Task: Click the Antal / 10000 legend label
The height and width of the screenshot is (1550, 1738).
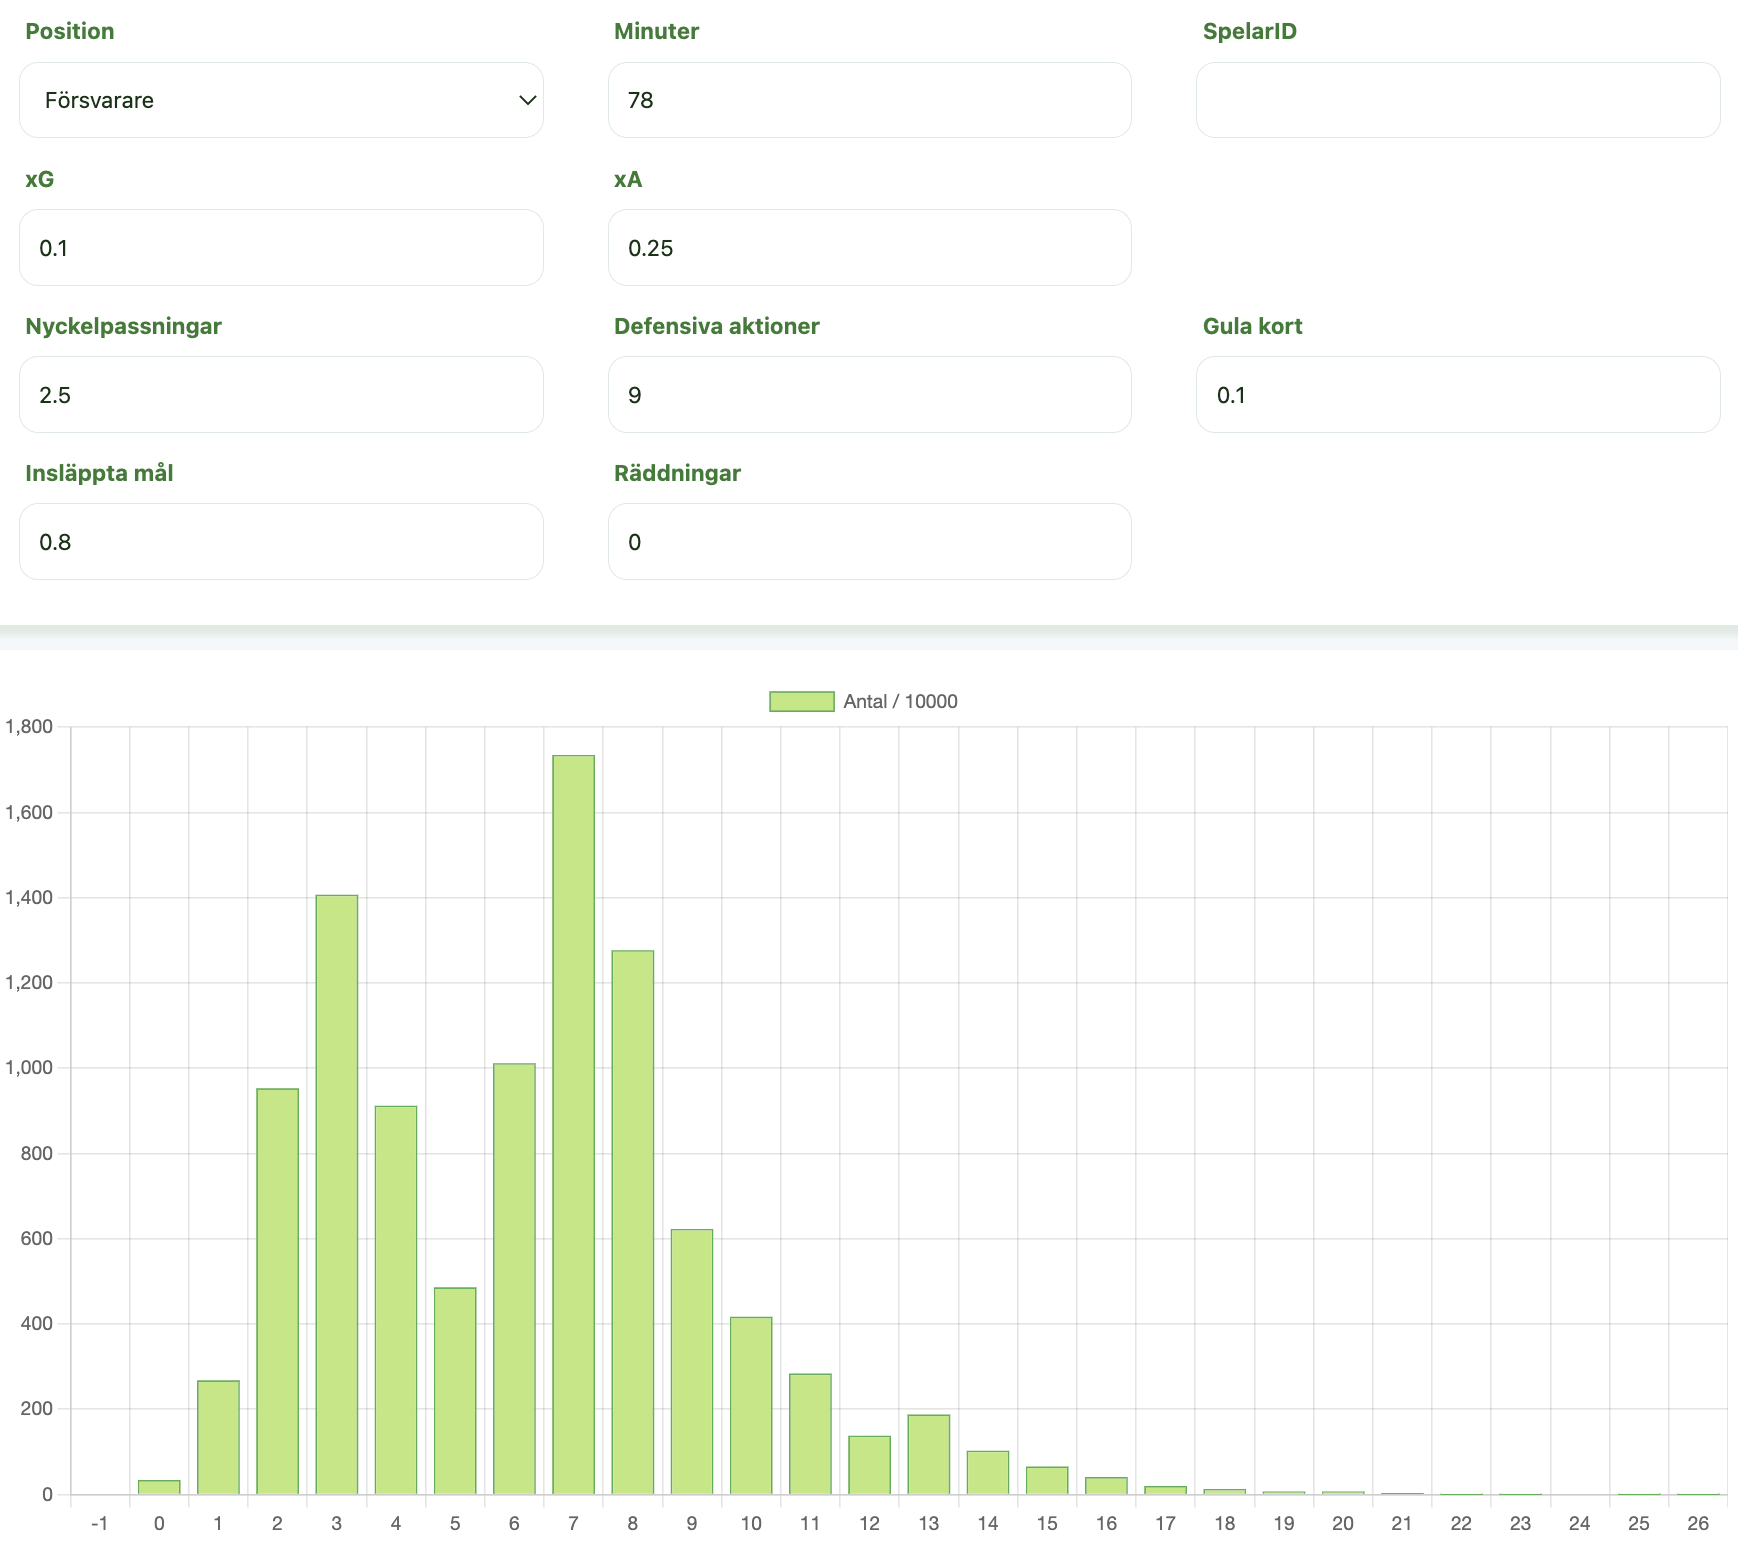Action: pos(900,702)
